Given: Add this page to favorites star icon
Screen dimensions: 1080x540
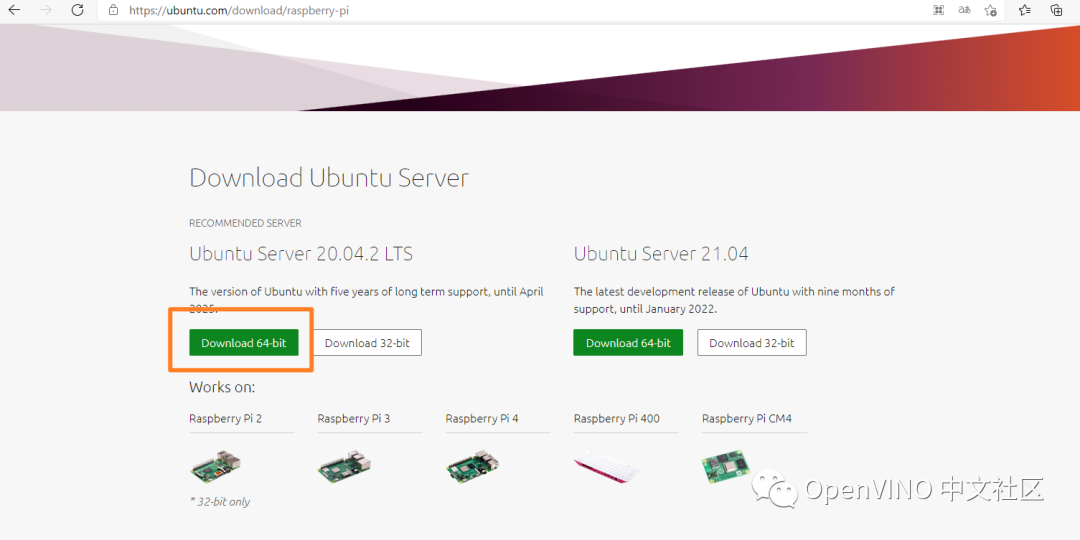Looking at the screenshot, I should click(990, 10).
